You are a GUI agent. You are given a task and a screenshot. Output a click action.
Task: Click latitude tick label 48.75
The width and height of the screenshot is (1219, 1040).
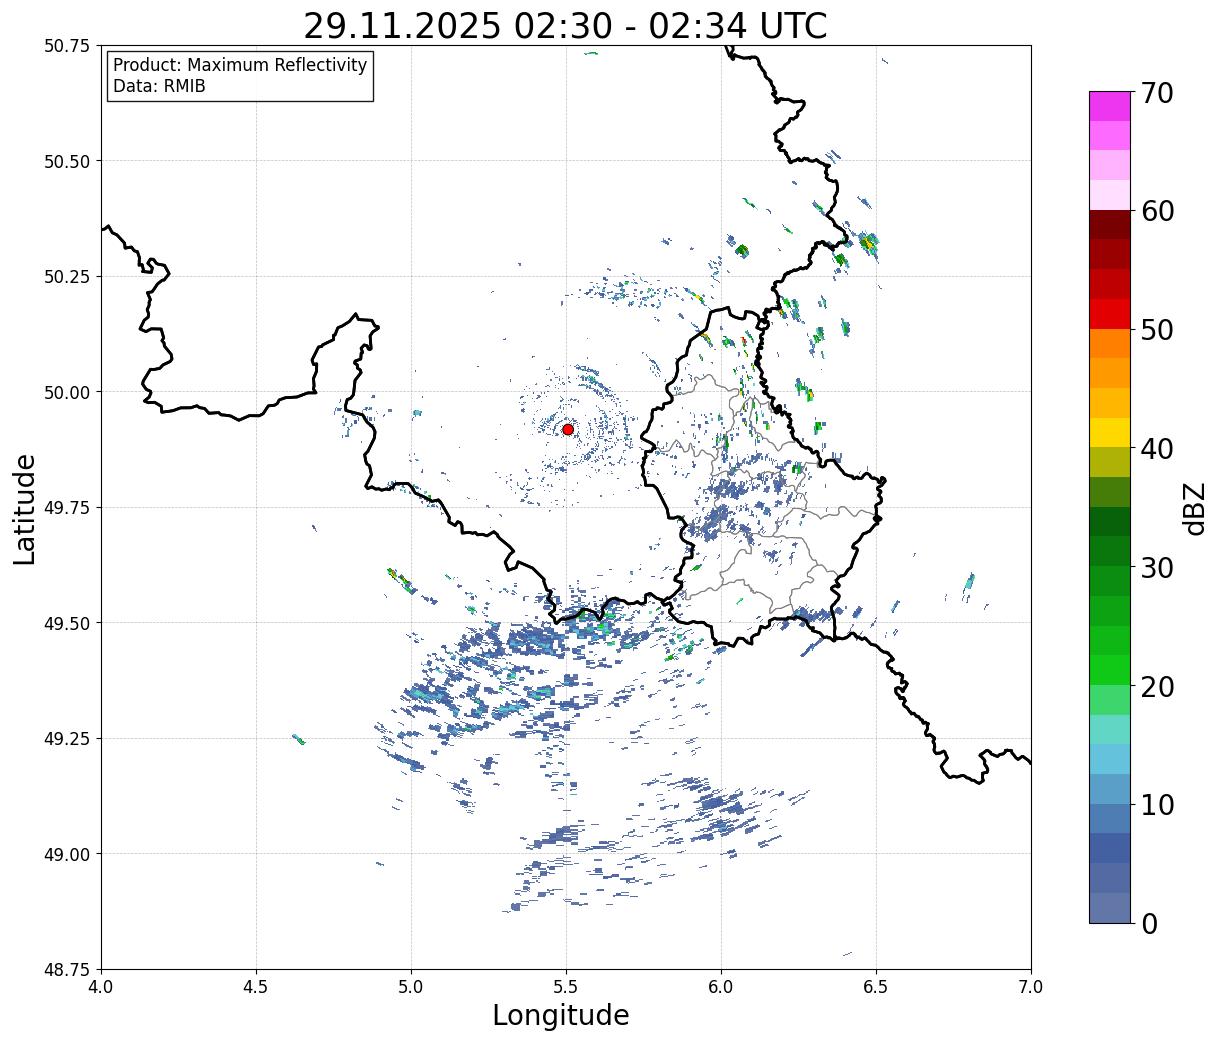67,969
